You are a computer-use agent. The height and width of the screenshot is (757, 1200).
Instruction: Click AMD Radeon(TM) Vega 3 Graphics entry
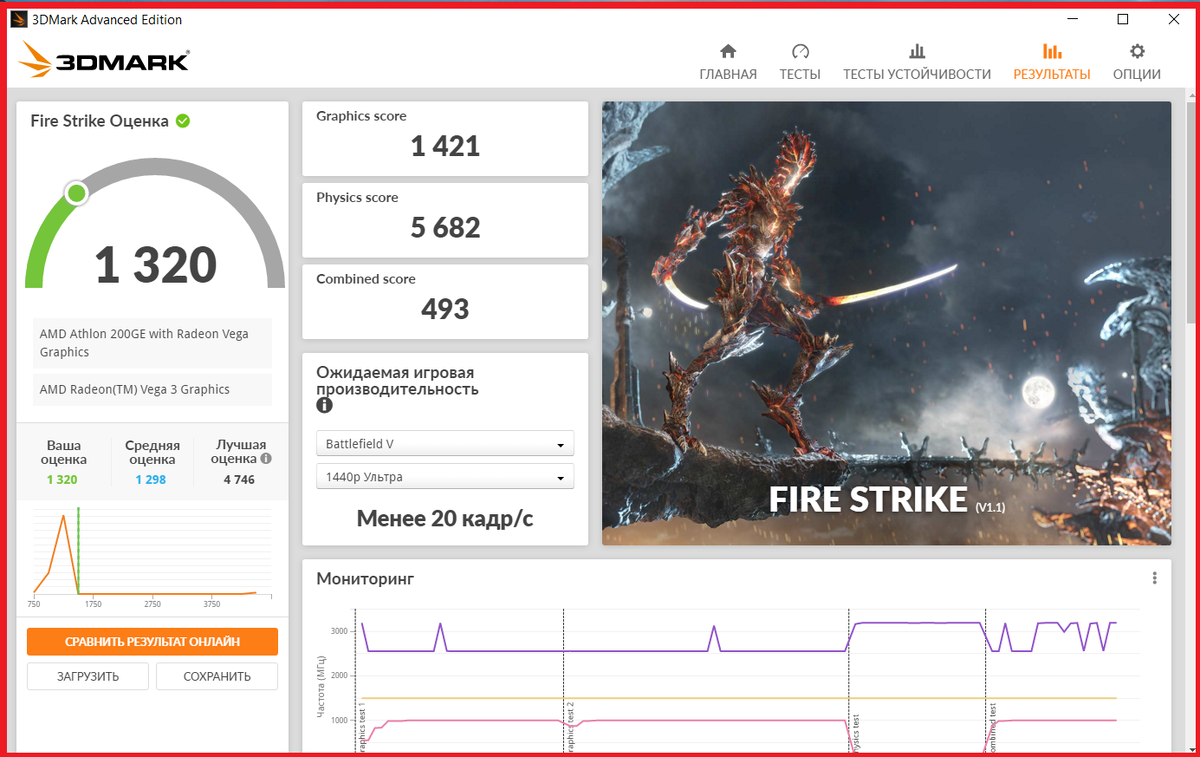152,390
